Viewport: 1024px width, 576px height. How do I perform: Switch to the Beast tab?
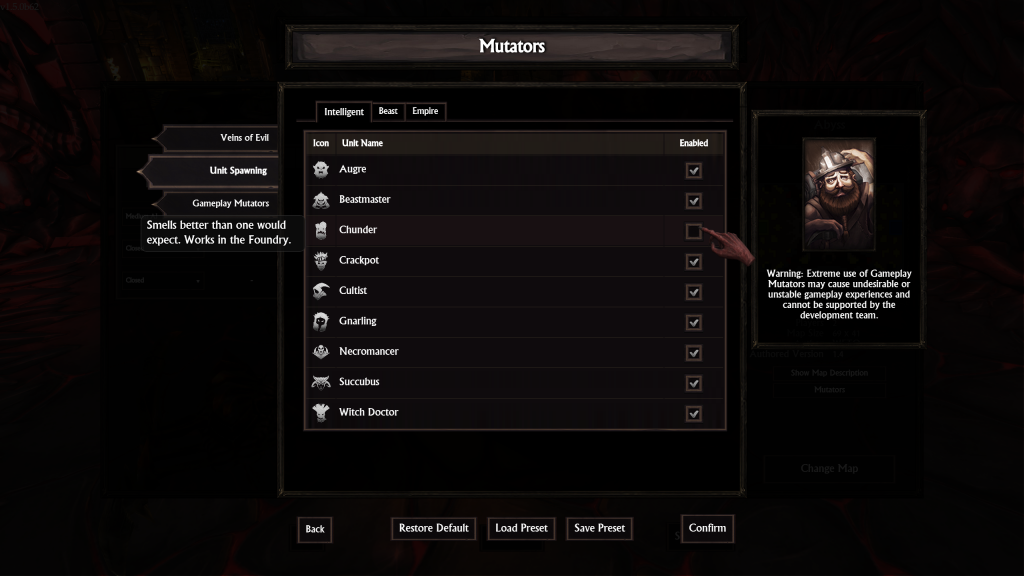388,112
